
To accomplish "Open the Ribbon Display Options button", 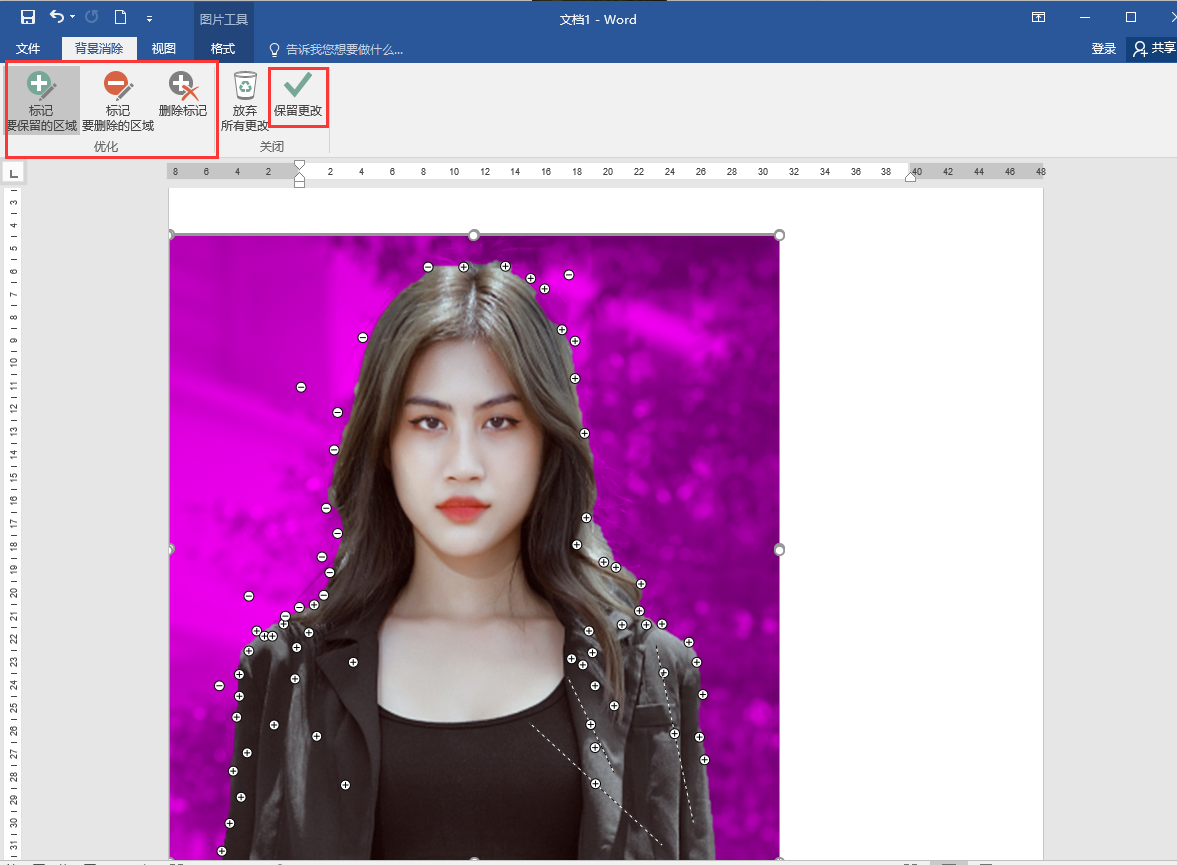I will pyautogui.click(x=1039, y=18).
